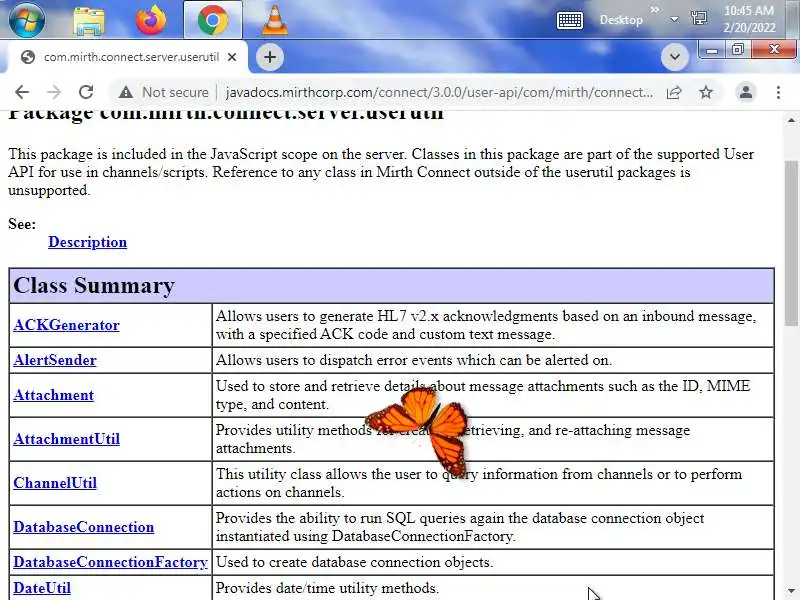800x600 pixels.
Task: Open Chrome profile avatar
Action: tap(745, 92)
